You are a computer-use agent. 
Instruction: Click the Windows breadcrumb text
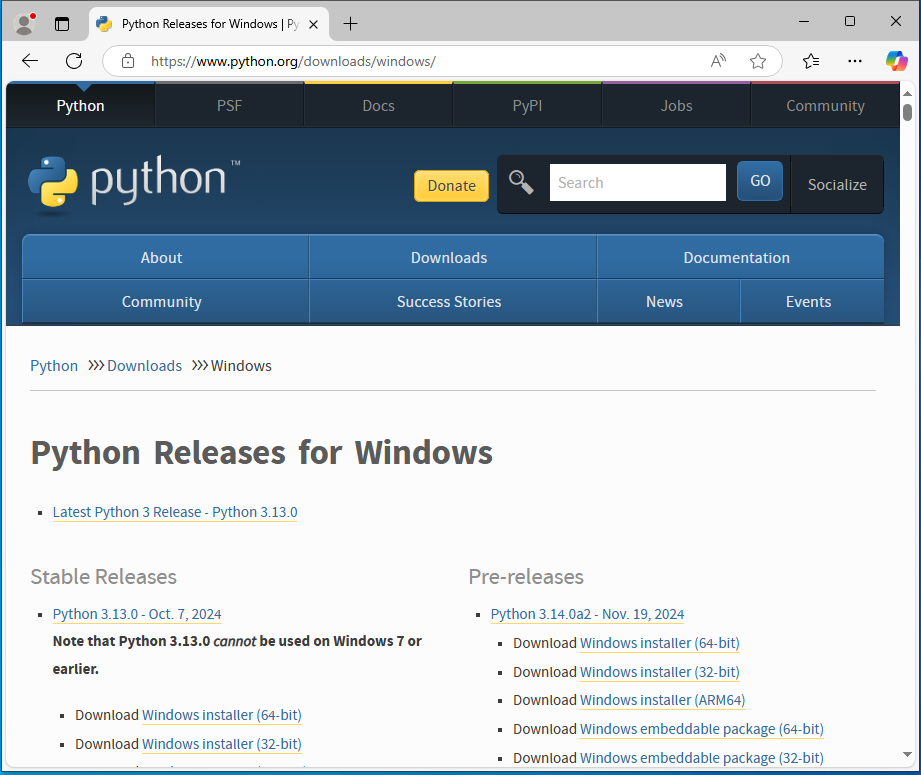(x=241, y=365)
